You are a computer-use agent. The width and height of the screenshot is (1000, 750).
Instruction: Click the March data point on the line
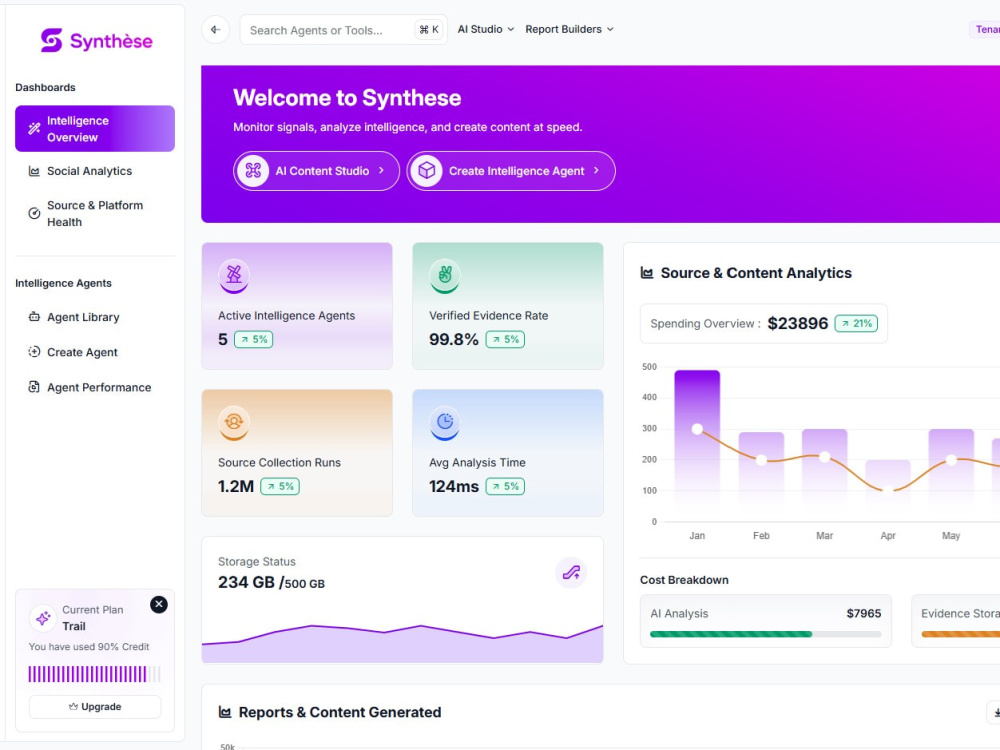[825, 457]
